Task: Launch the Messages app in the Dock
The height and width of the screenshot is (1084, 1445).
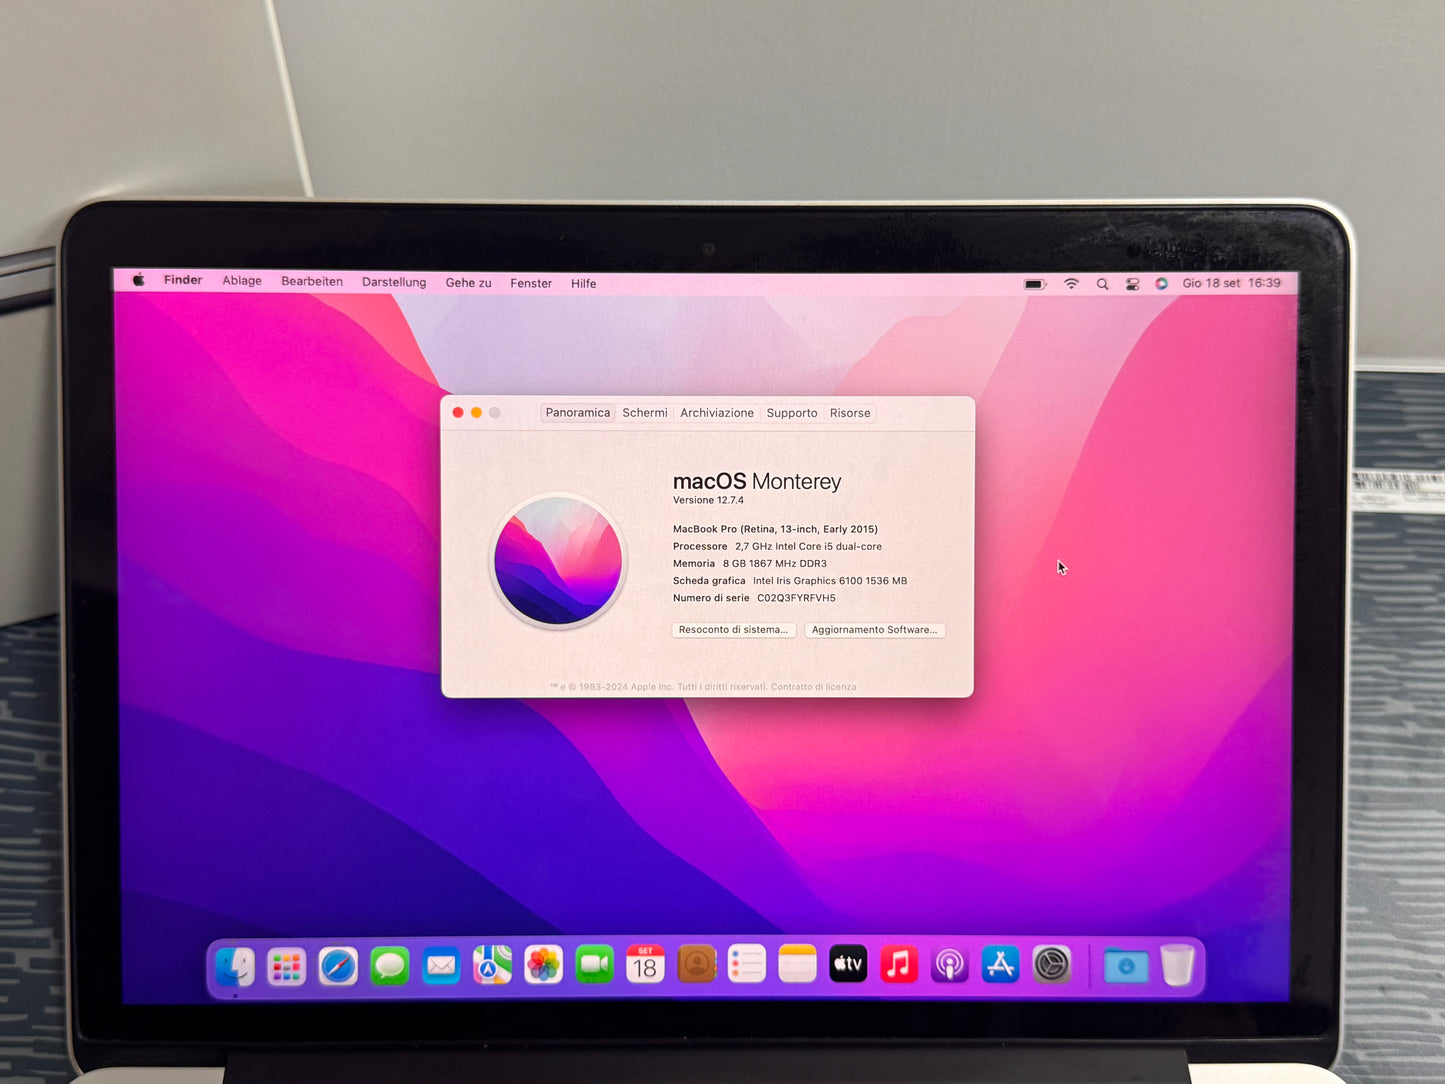Action: click(x=389, y=967)
